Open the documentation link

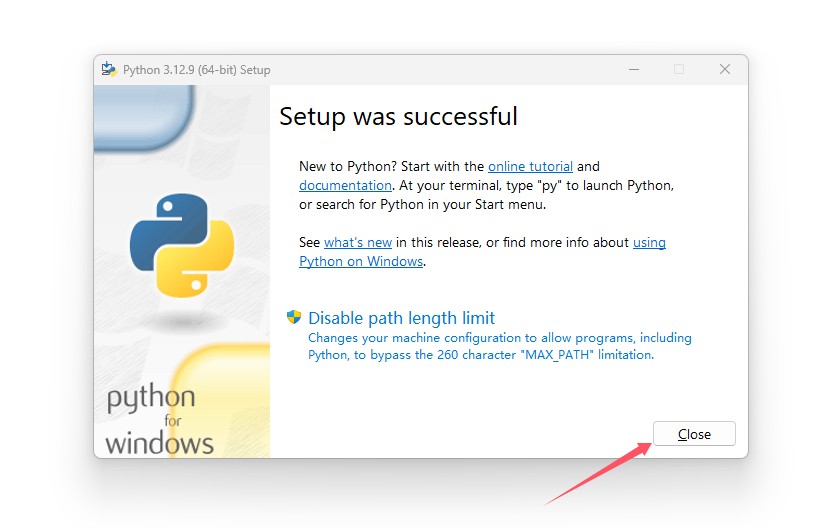(x=345, y=186)
